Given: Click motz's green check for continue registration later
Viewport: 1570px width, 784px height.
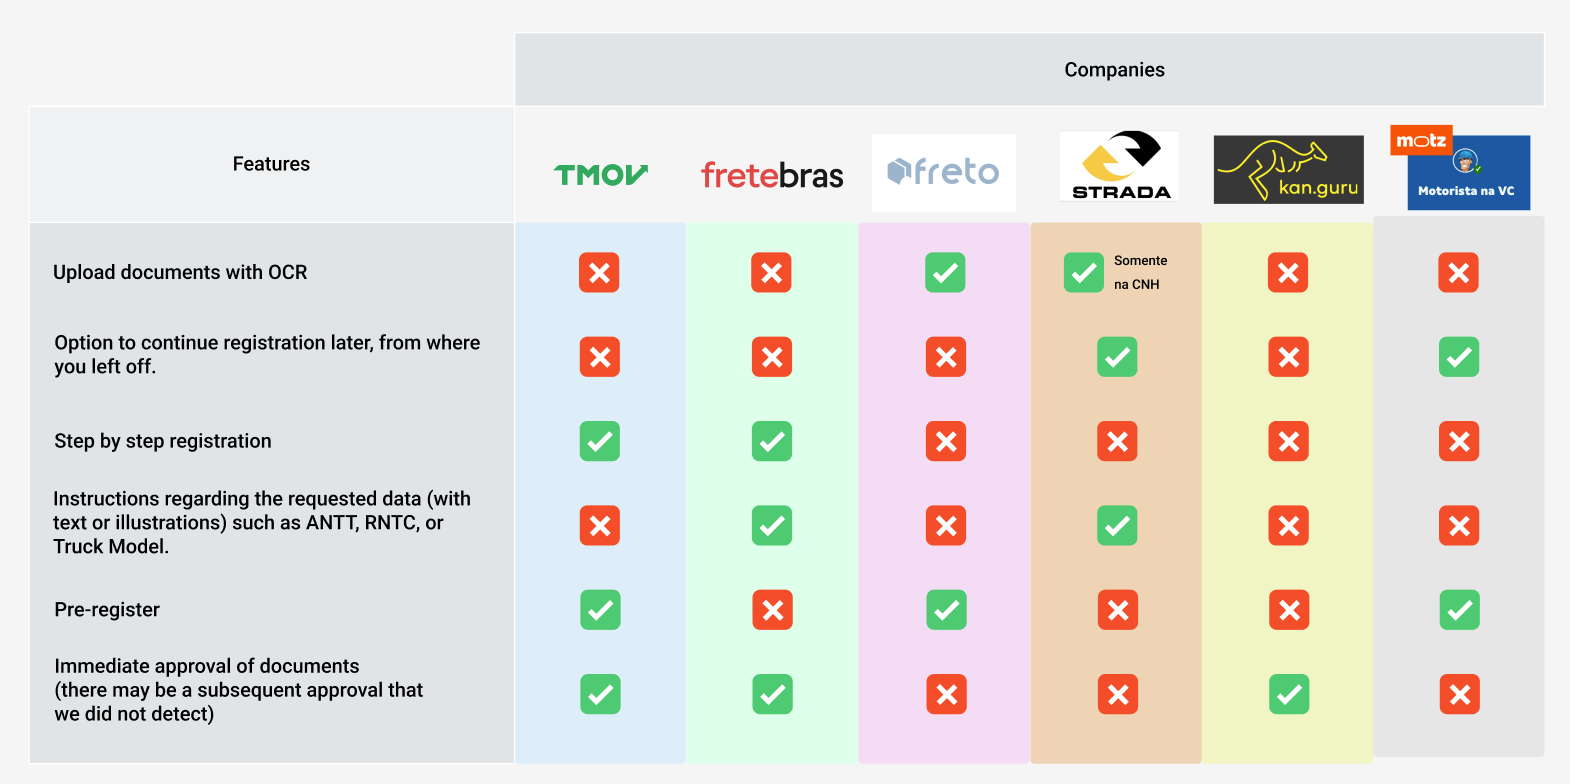Looking at the screenshot, I should click(1459, 357).
